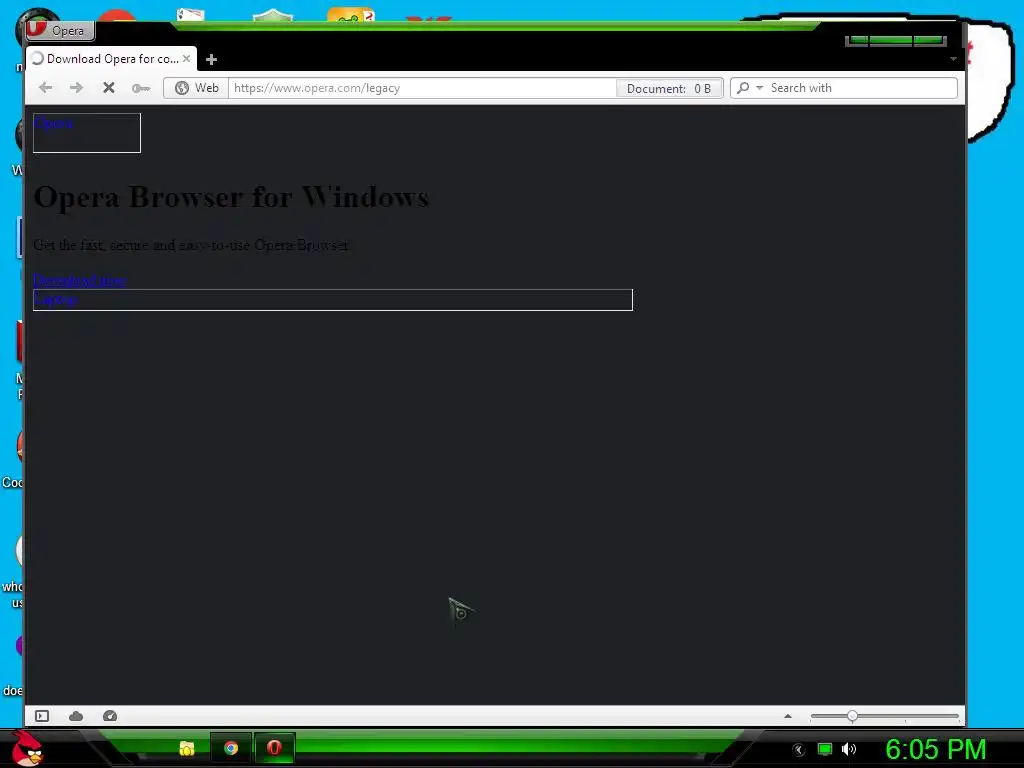
Task: Open search engine dropdown arrow
Action: 760,88
